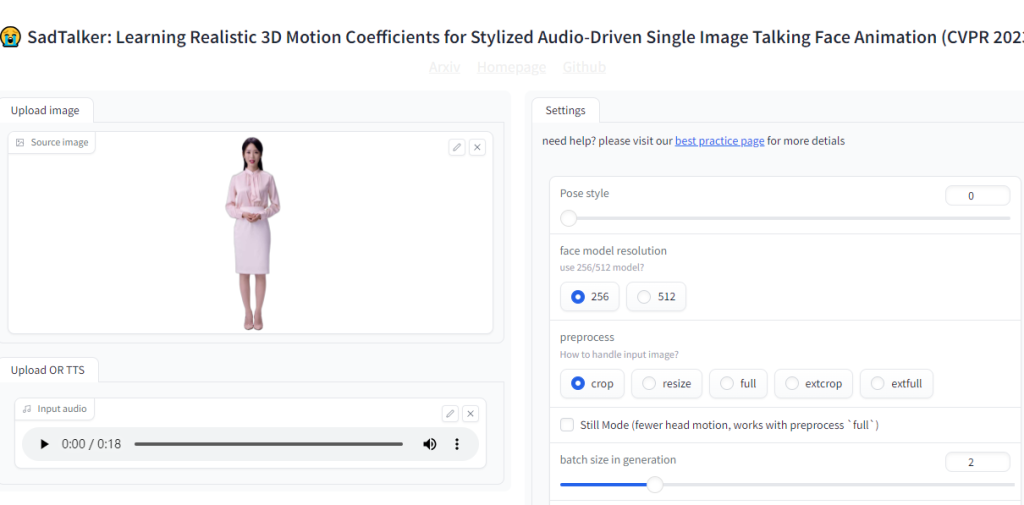Clear the input audio with X icon

point(470,413)
